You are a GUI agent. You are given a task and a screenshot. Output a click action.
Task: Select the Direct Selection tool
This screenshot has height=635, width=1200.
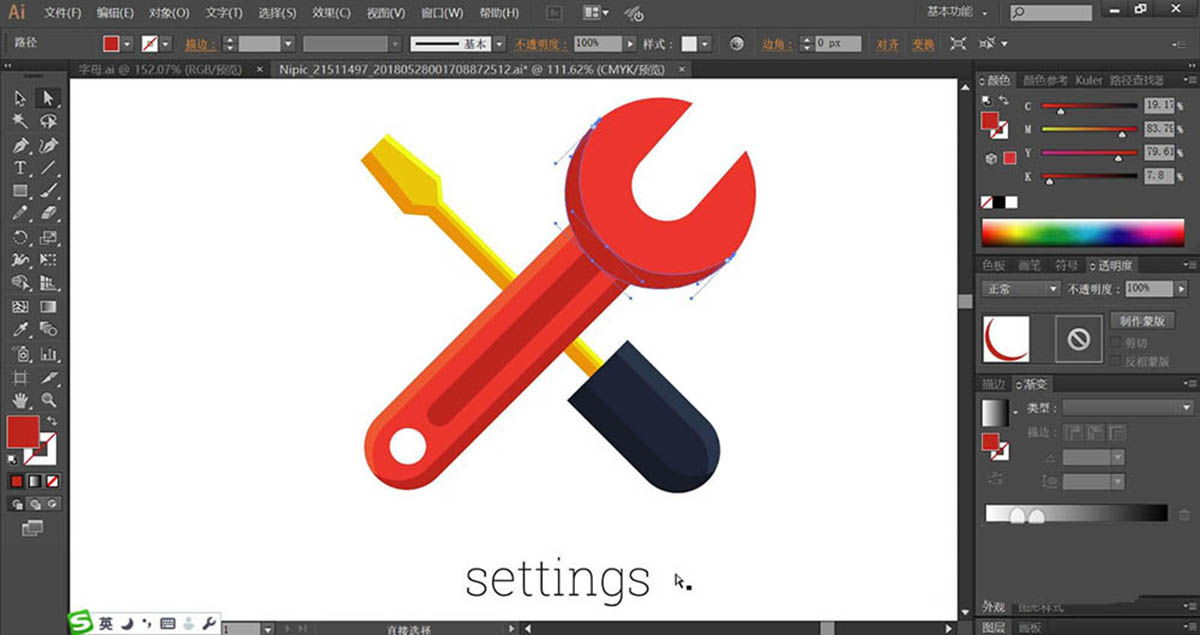coord(47,98)
